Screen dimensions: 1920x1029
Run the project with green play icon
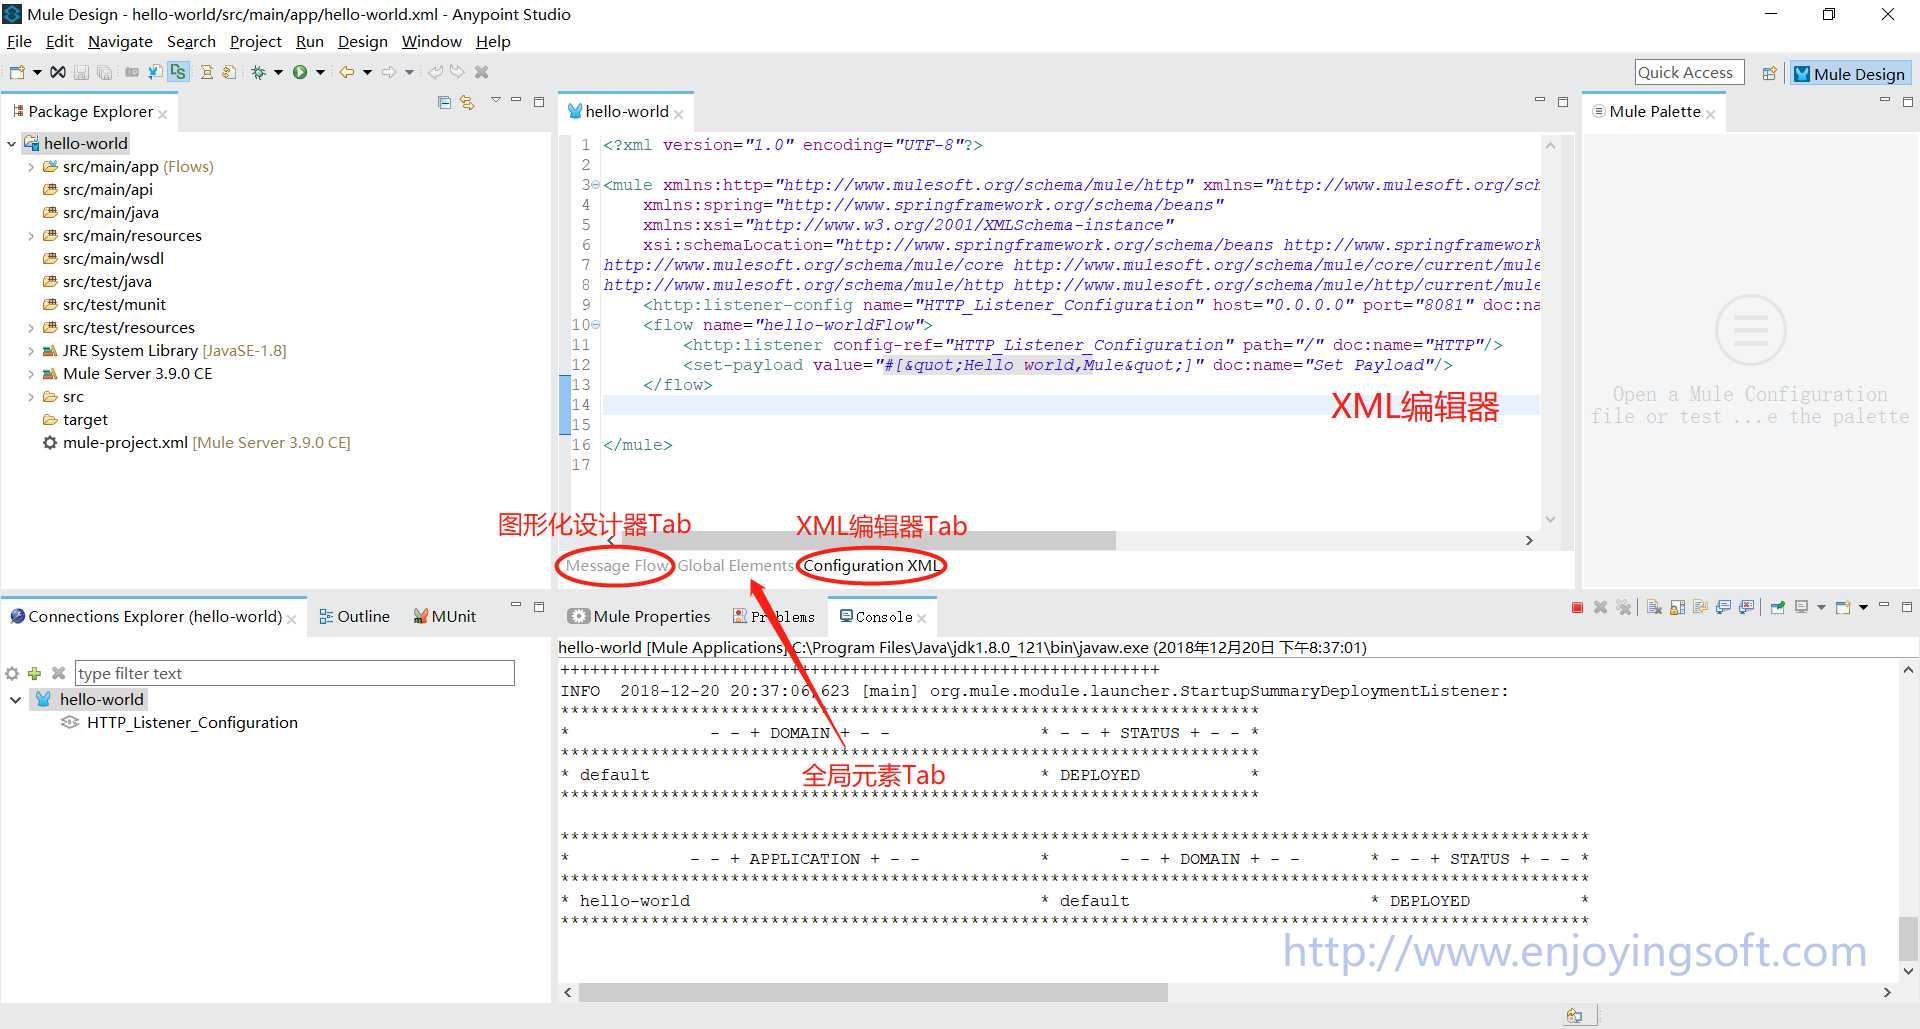click(x=300, y=72)
